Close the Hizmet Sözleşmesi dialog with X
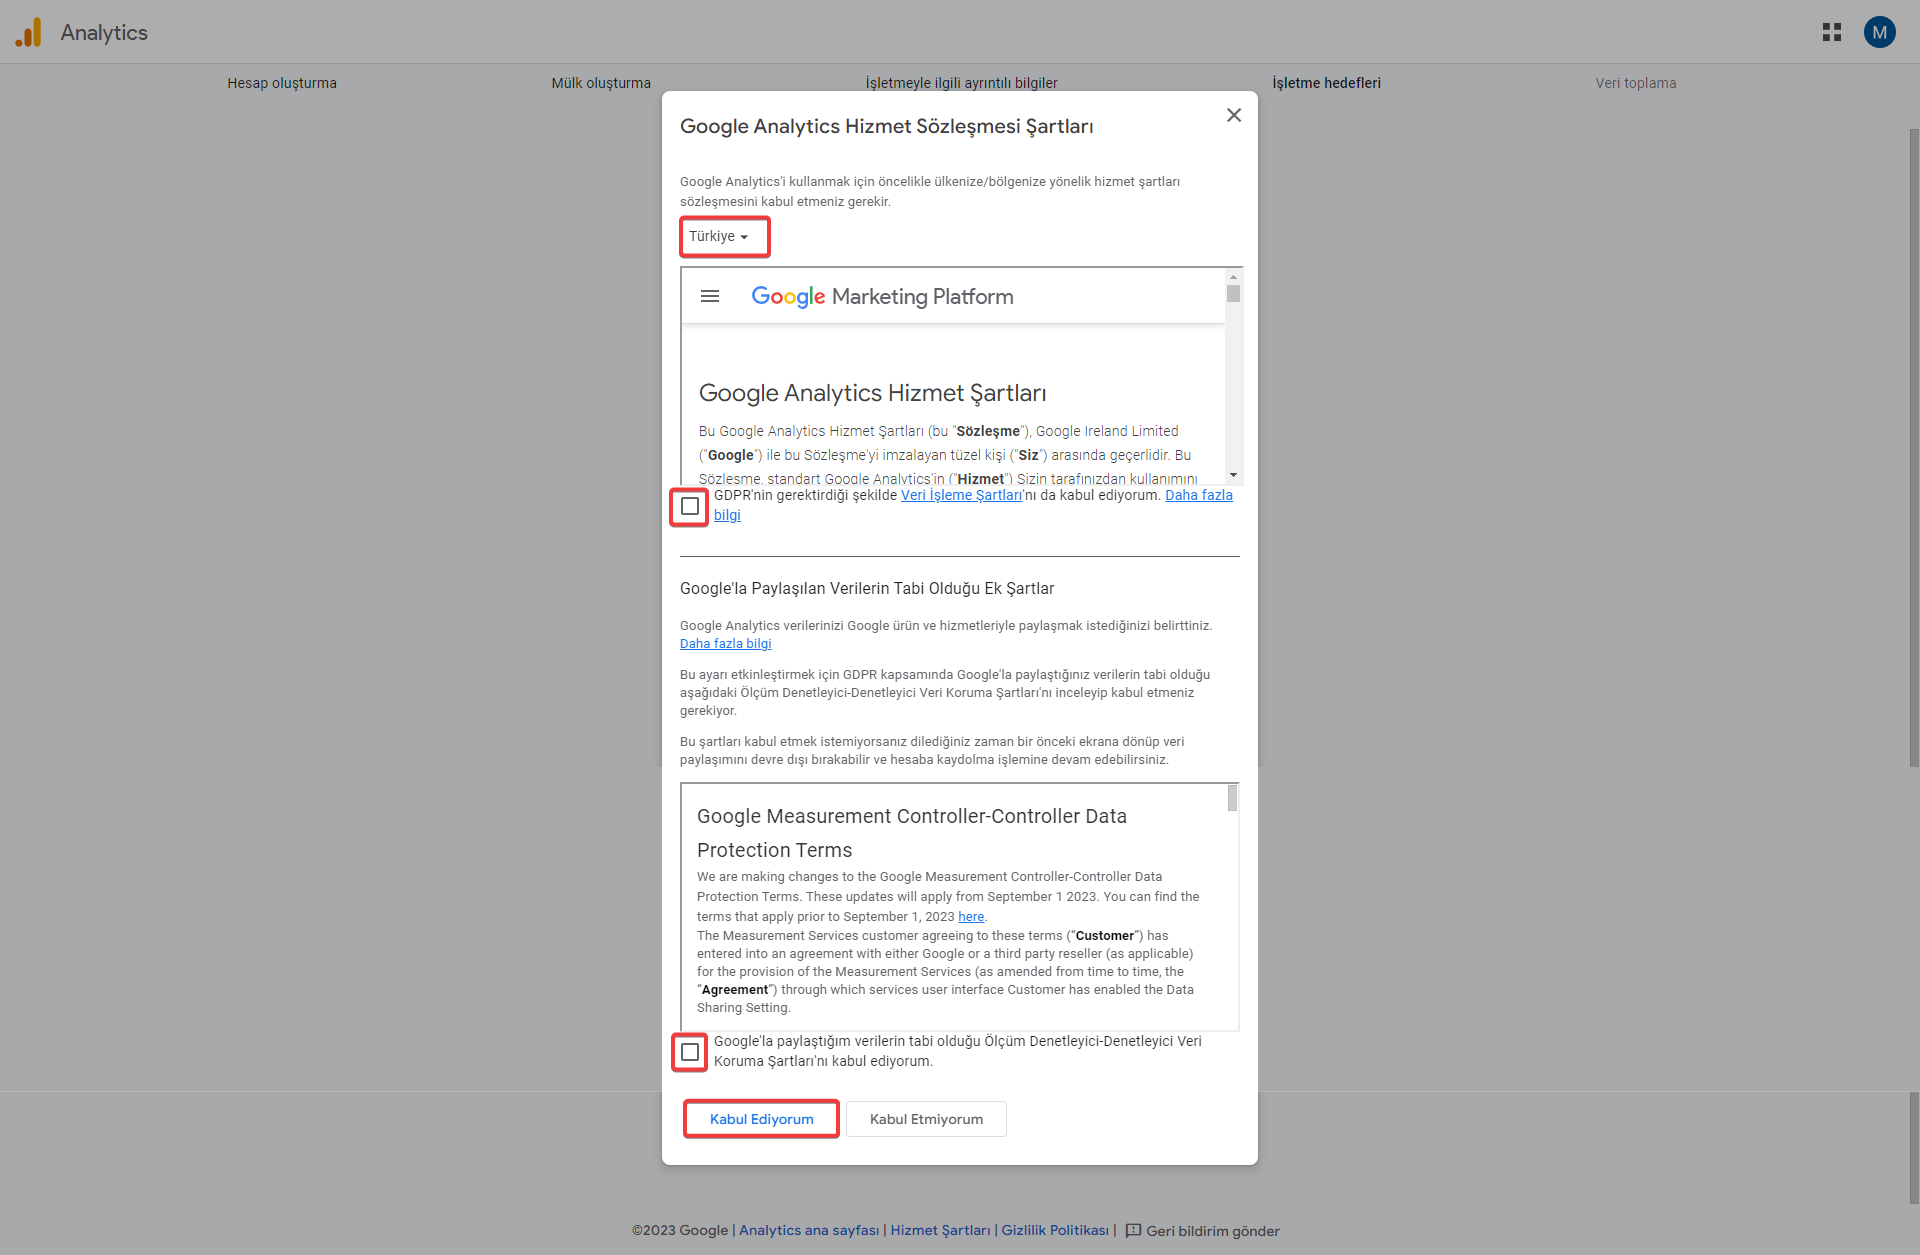 click(1234, 115)
